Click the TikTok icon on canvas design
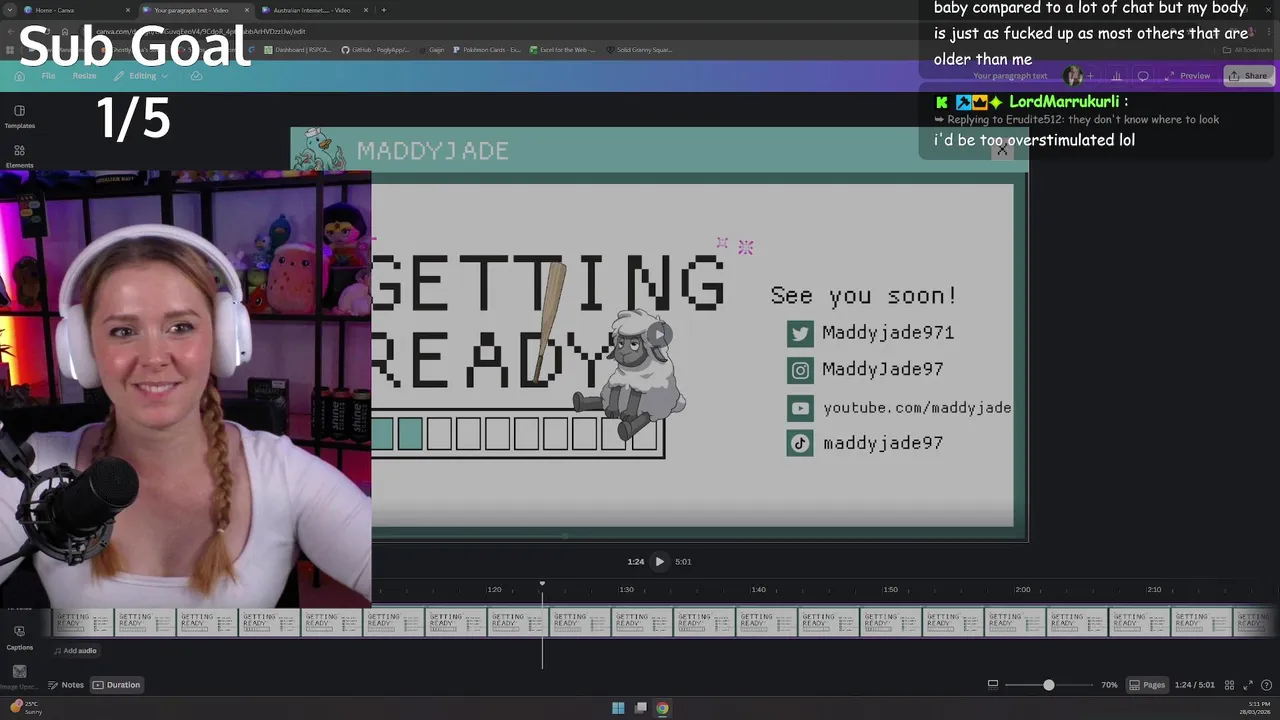This screenshot has height=720, width=1280. (800, 443)
